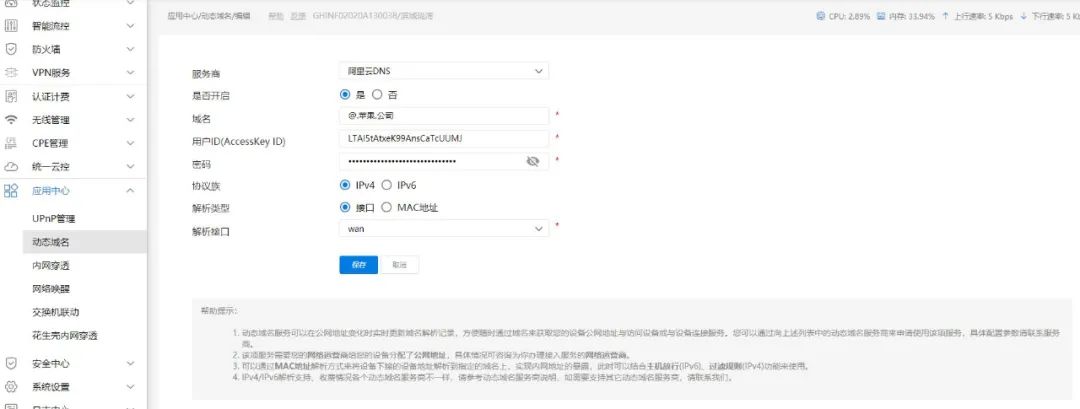Click the 应用中心 grid icon
Screen dimensions: 1080x409
11,191
